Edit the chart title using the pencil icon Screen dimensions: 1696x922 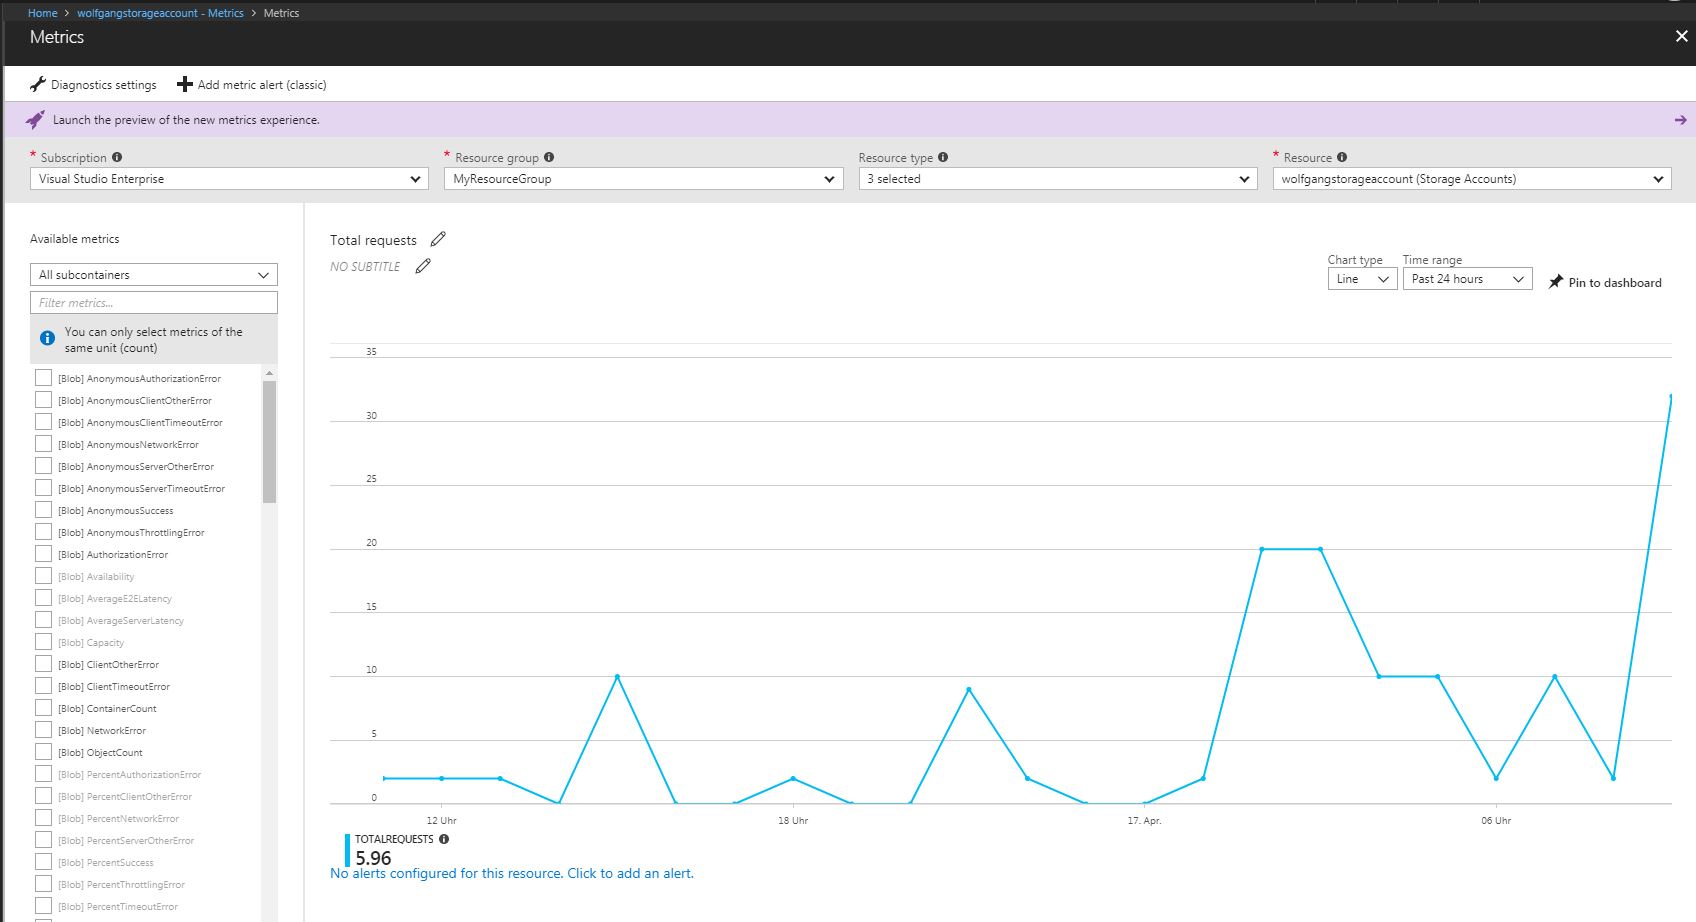coord(438,239)
